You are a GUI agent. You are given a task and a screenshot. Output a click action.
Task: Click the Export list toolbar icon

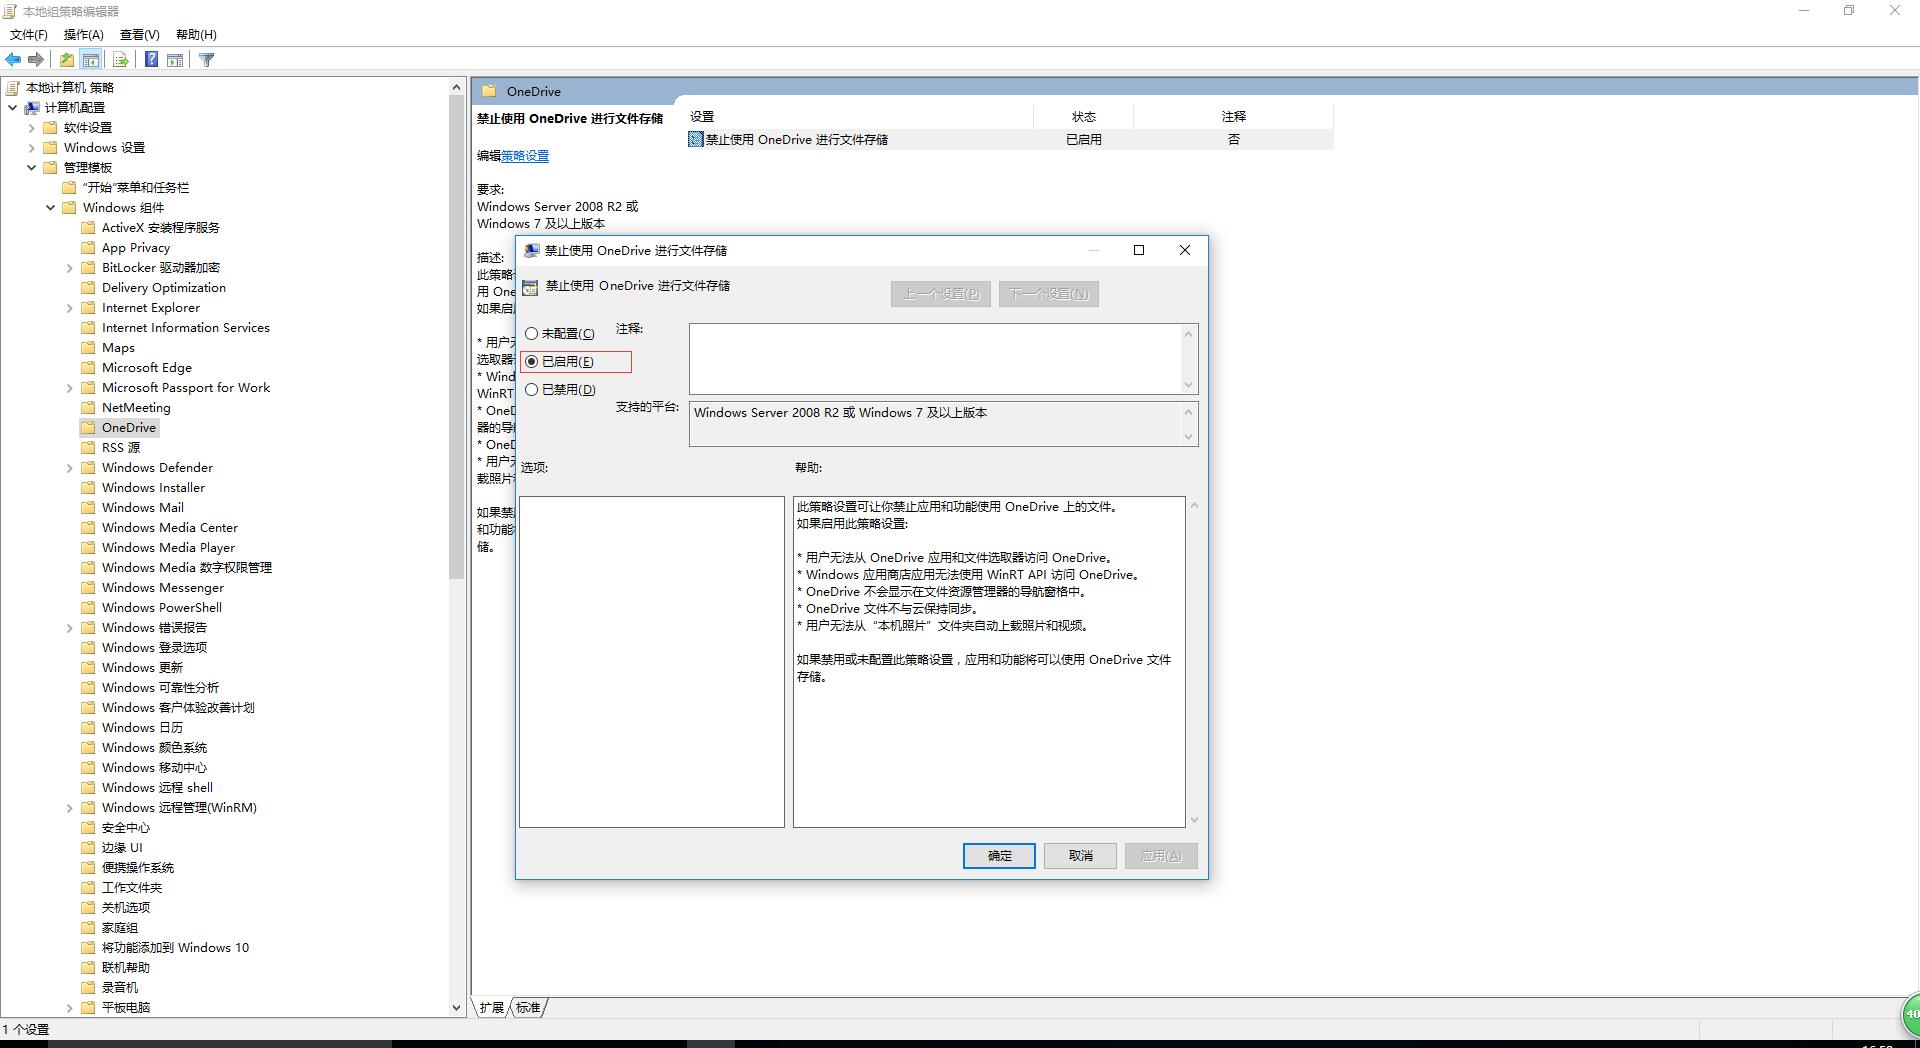point(121,60)
